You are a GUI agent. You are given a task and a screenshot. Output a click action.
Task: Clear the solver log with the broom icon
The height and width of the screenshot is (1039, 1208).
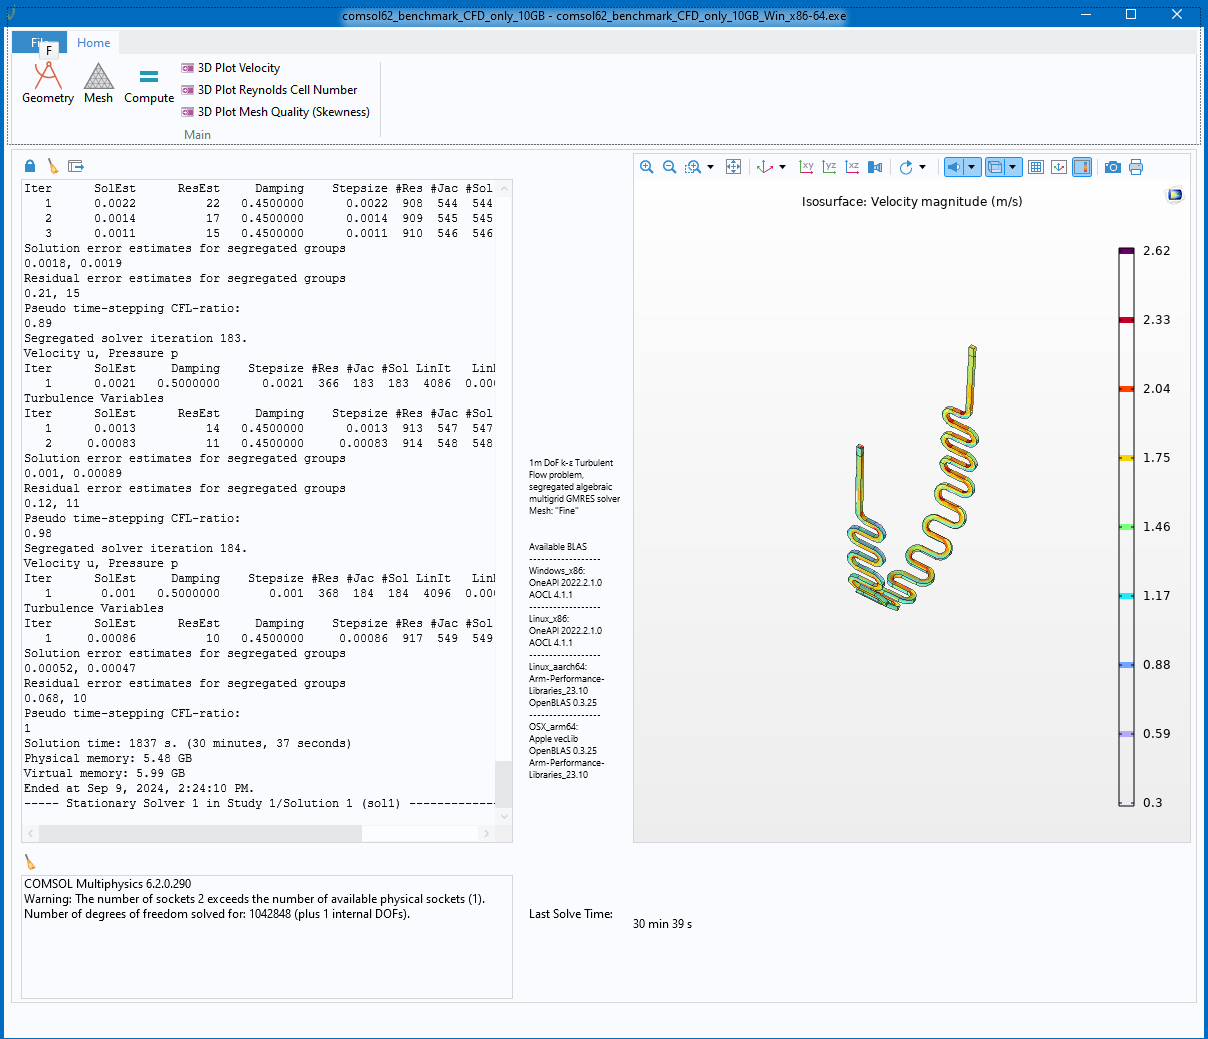click(53, 166)
